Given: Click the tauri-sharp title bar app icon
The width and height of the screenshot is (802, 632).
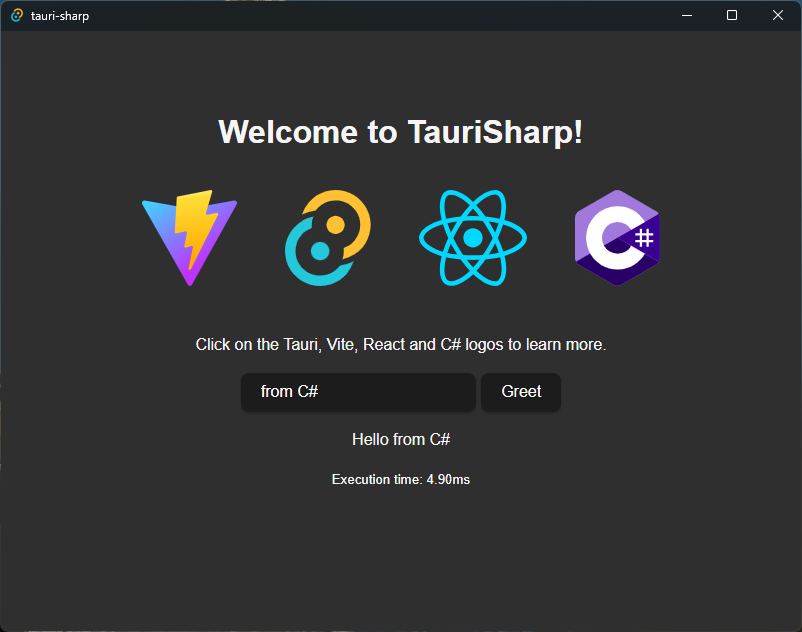Looking at the screenshot, I should (17, 15).
